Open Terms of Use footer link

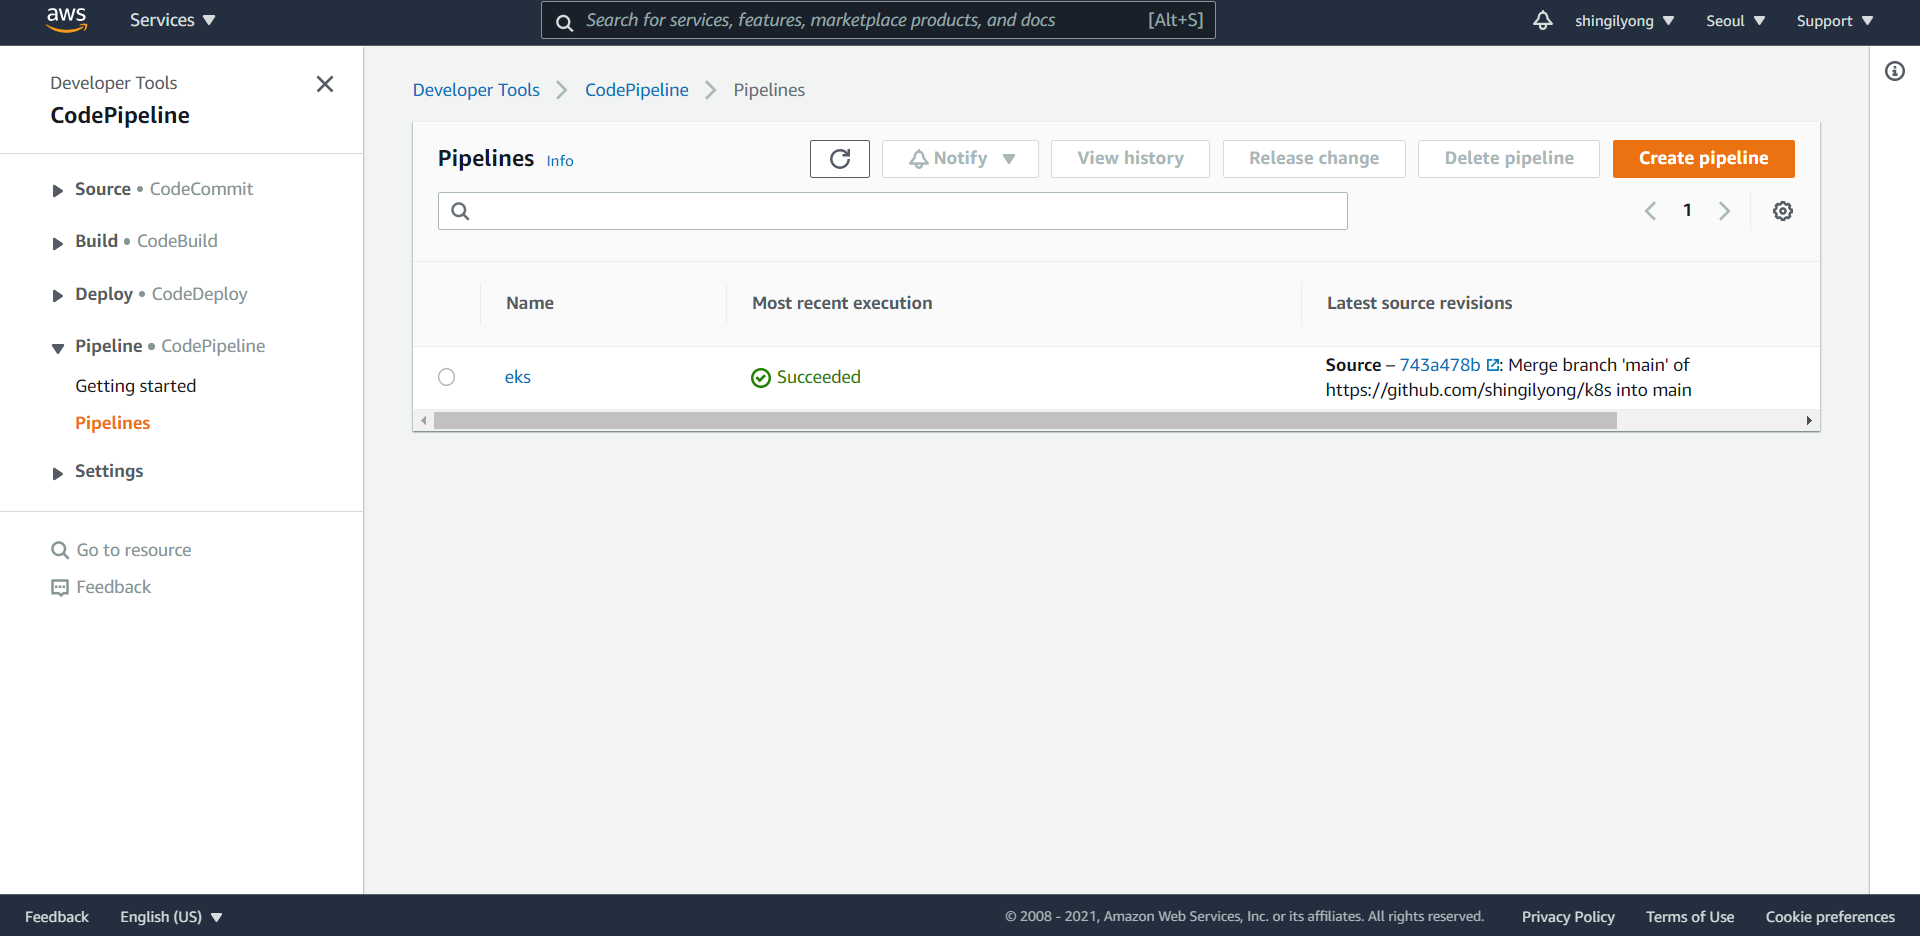pos(1690,917)
